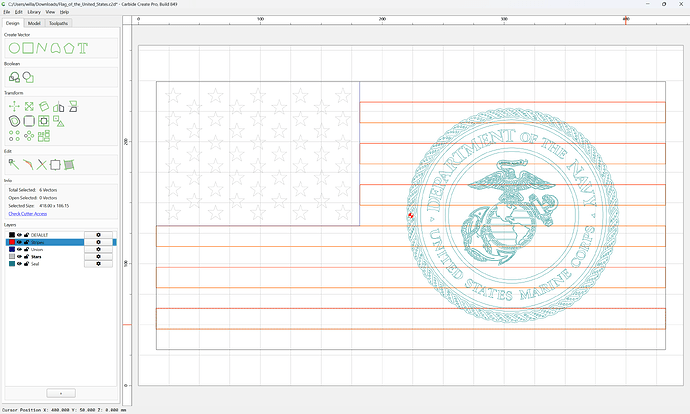Apply Boolean subtraction to vectors
This screenshot has height=414, width=690.
[28, 77]
